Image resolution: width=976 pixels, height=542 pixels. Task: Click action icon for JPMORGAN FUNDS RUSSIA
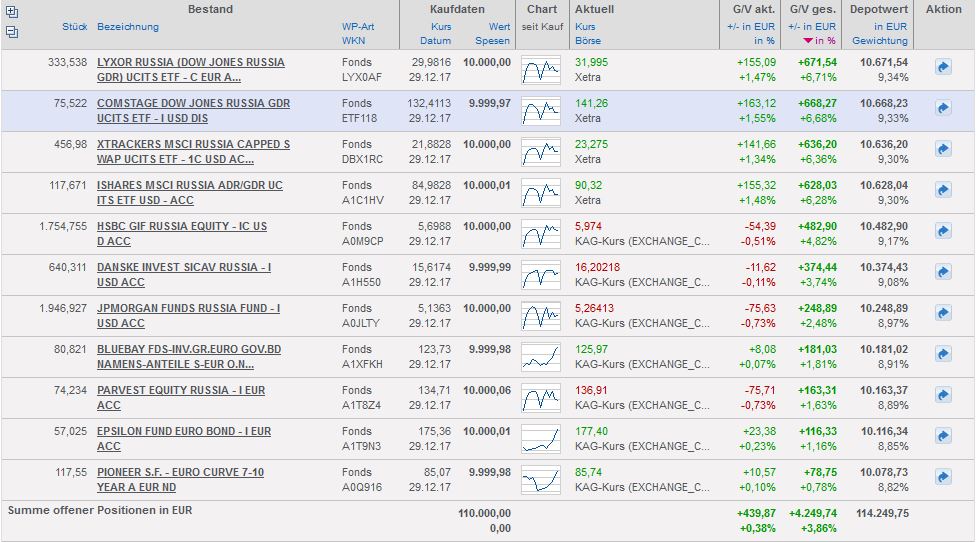click(x=943, y=312)
